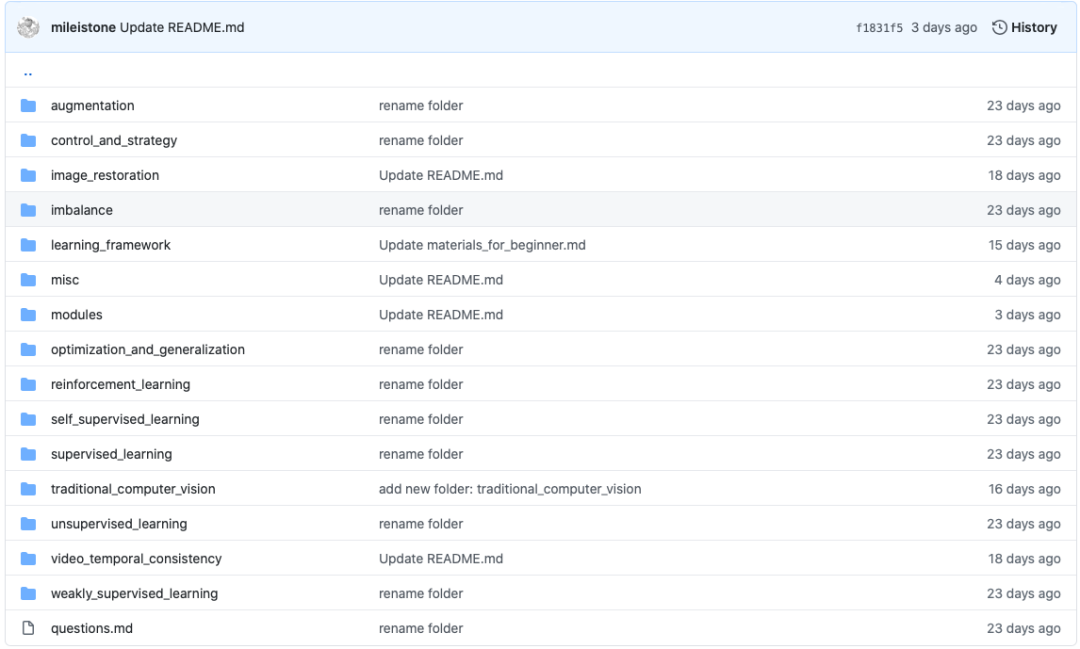
Task: Click the 3 days ago header timestamp
Action: tap(944, 28)
